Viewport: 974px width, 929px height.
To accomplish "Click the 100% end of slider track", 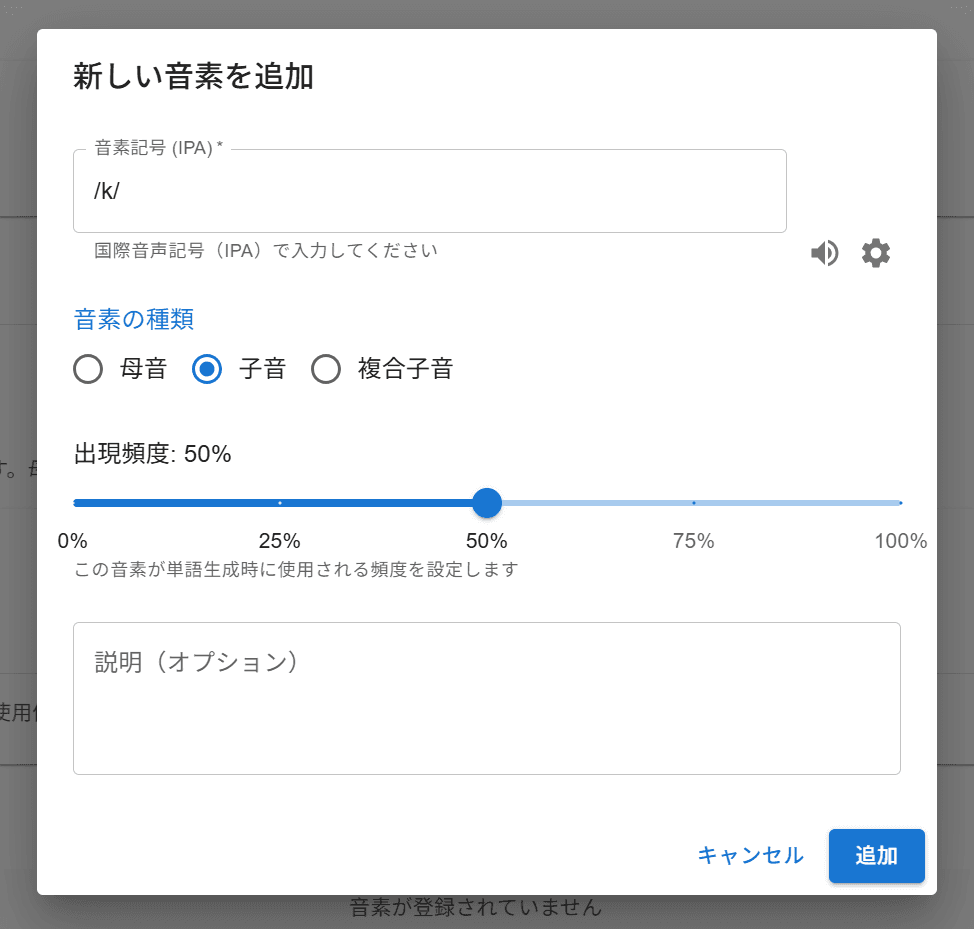I will tap(899, 502).
